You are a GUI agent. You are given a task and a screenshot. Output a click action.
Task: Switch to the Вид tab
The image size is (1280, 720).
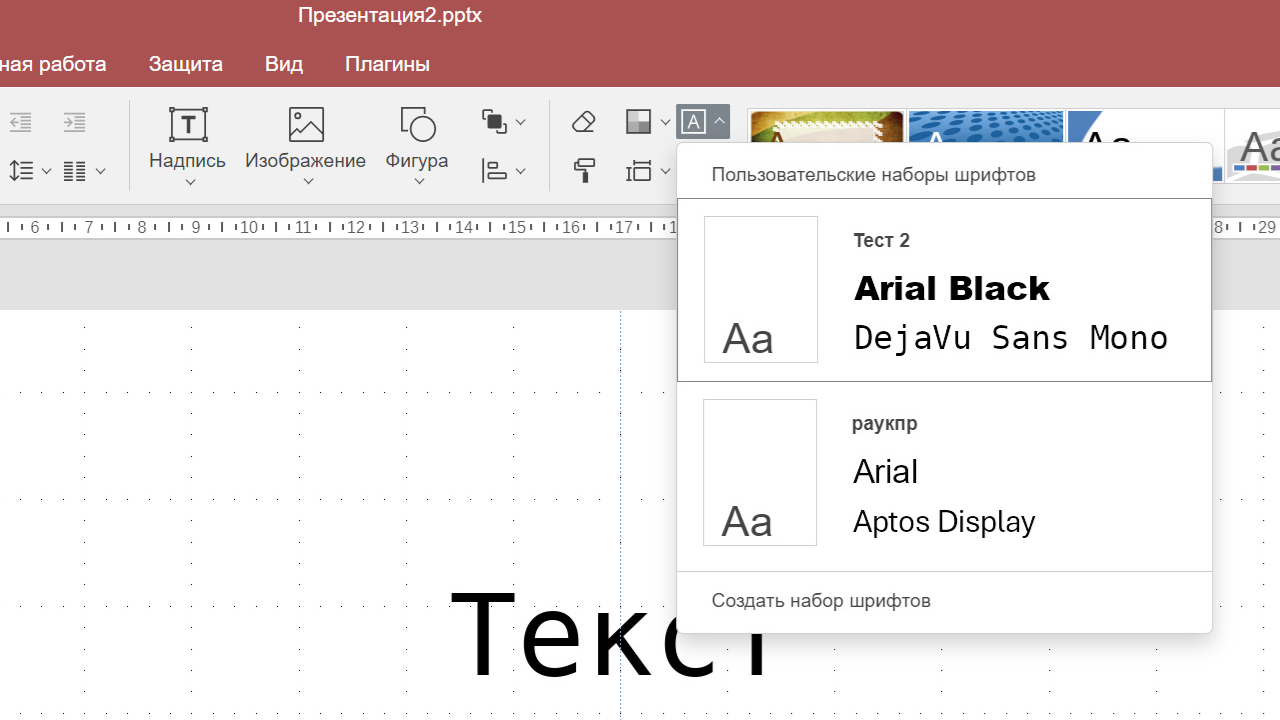click(284, 64)
